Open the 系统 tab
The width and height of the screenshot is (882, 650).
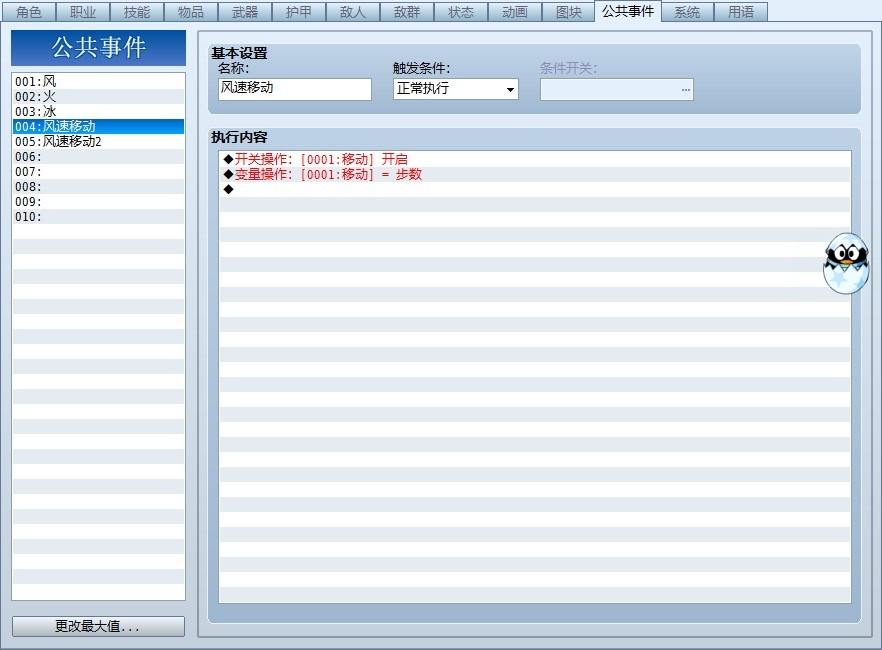click(687, 12)
